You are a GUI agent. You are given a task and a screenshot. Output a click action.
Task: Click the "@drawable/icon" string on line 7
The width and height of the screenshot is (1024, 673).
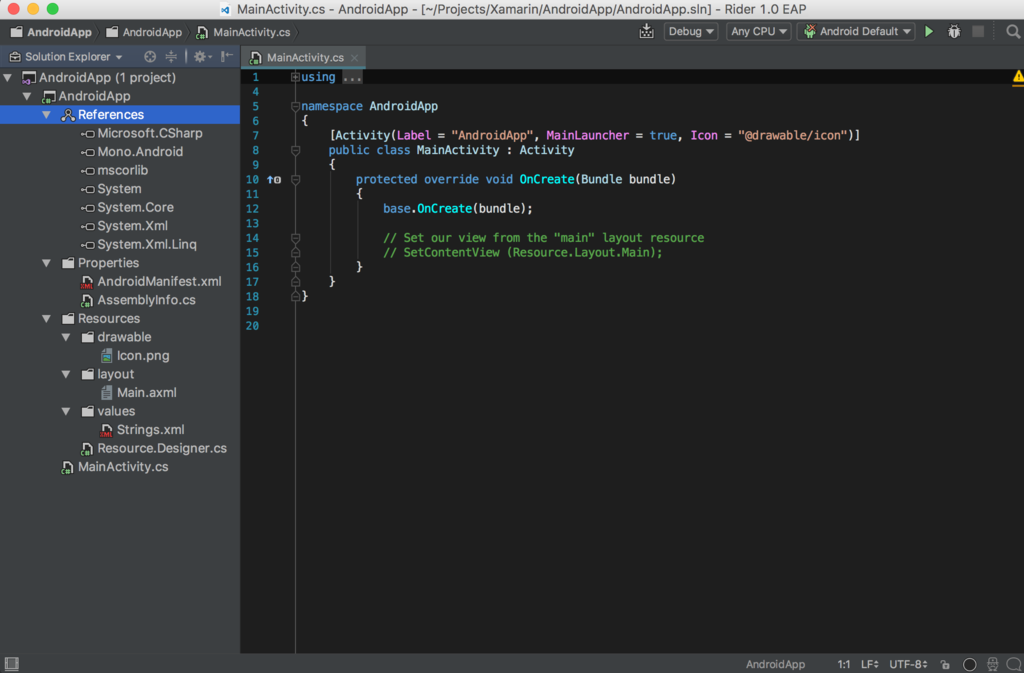(792, 136)
